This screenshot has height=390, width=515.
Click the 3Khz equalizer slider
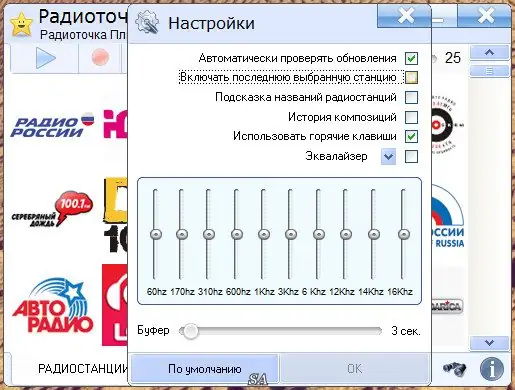[x=291, y=234]
